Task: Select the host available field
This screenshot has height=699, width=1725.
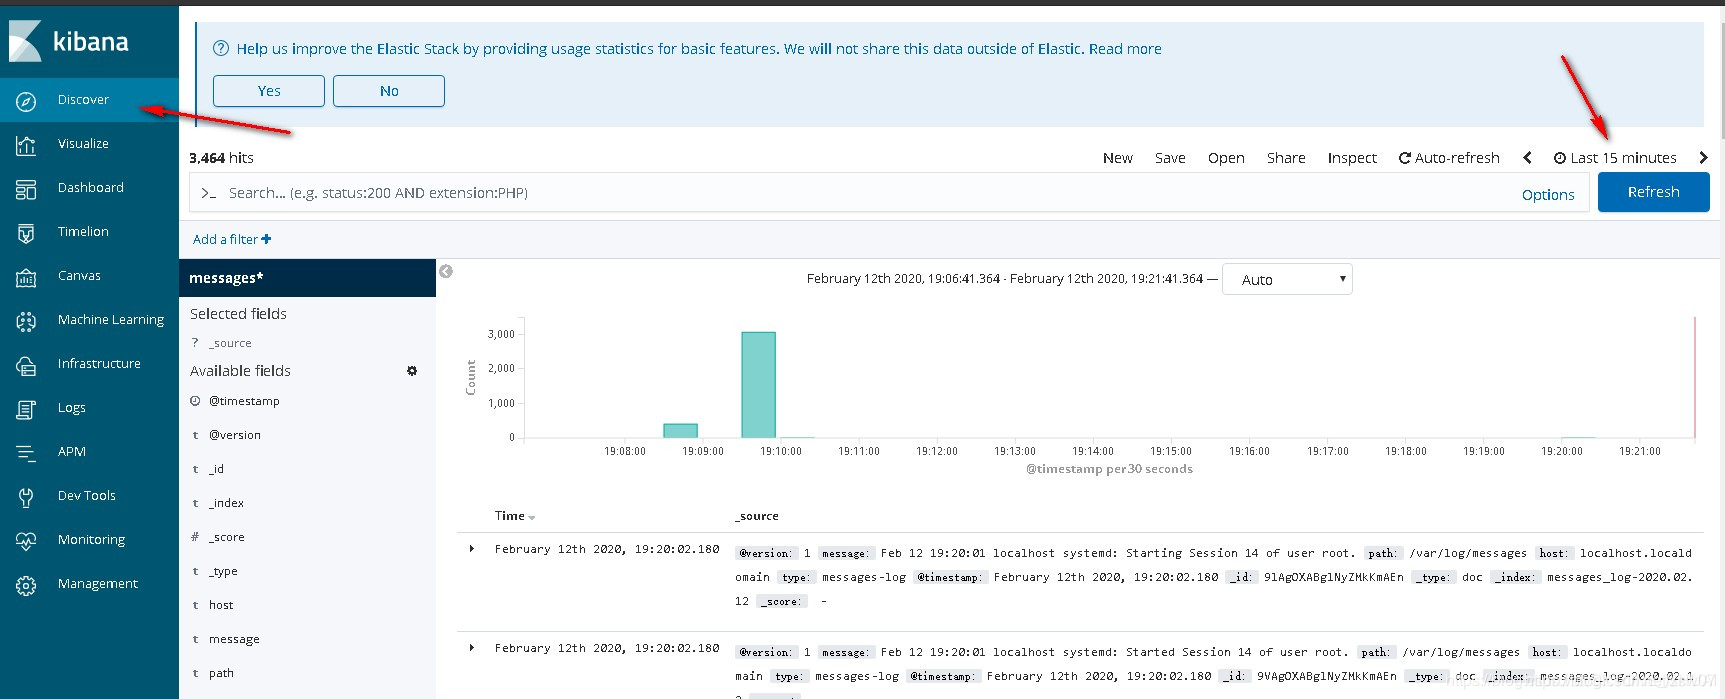Action: click(221, 605)
